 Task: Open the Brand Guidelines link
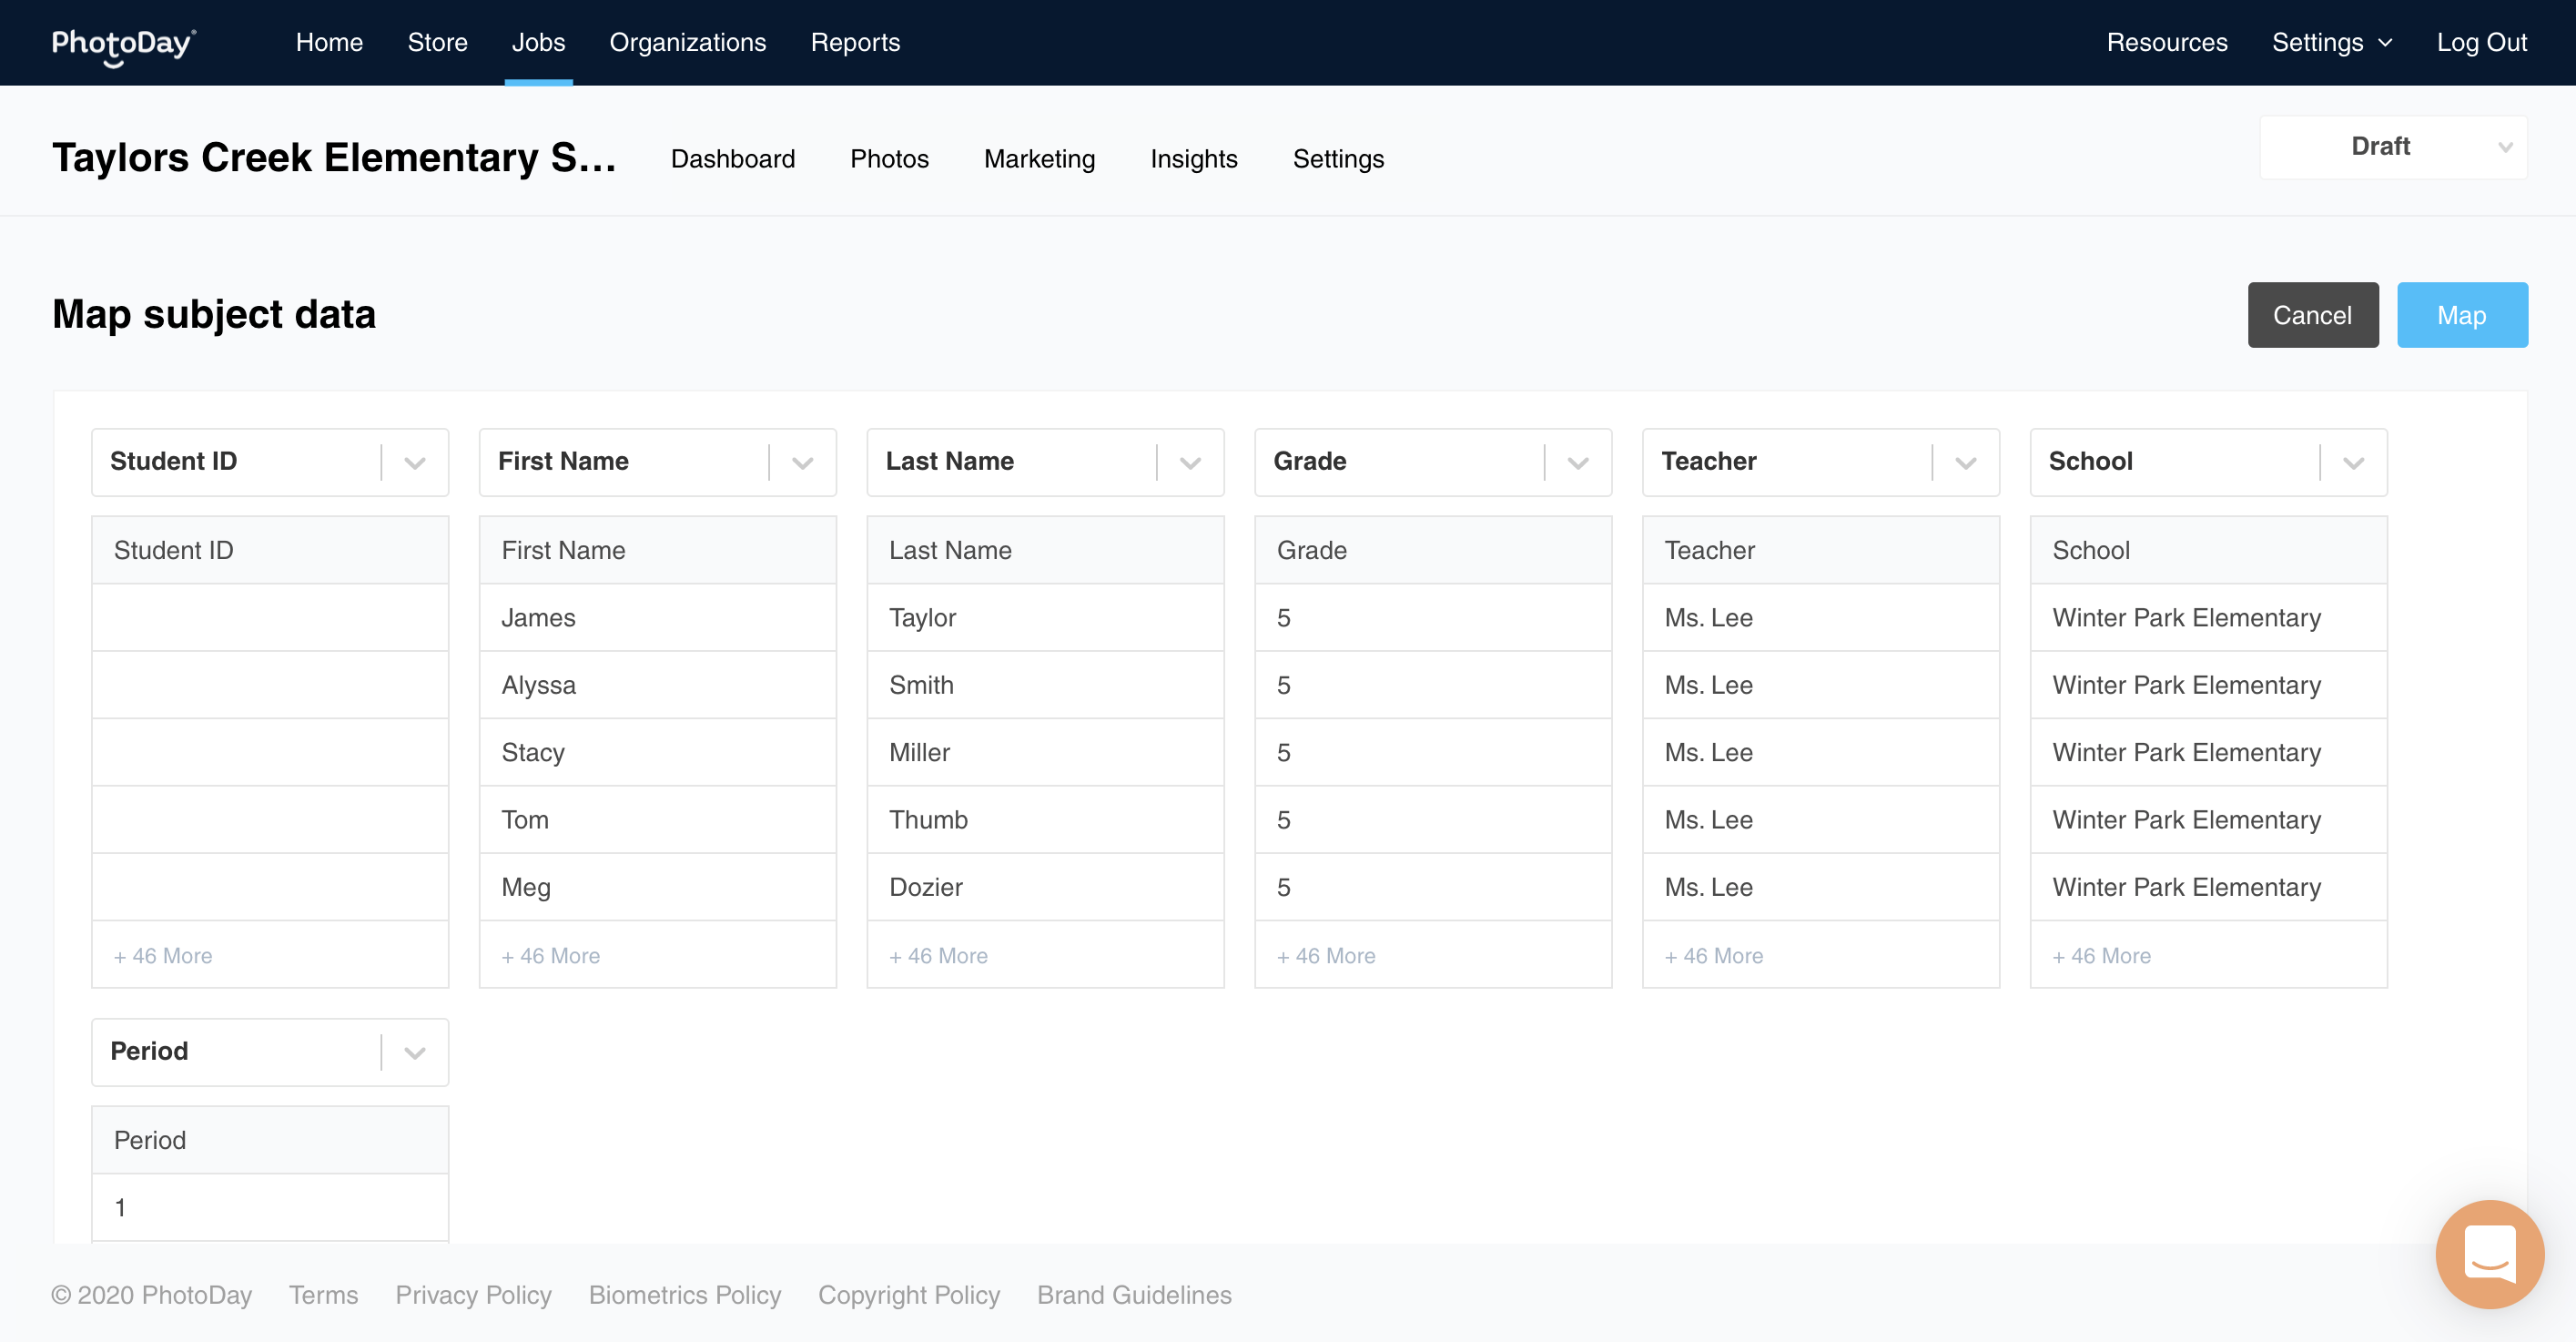click(x=1134, y=1295)
